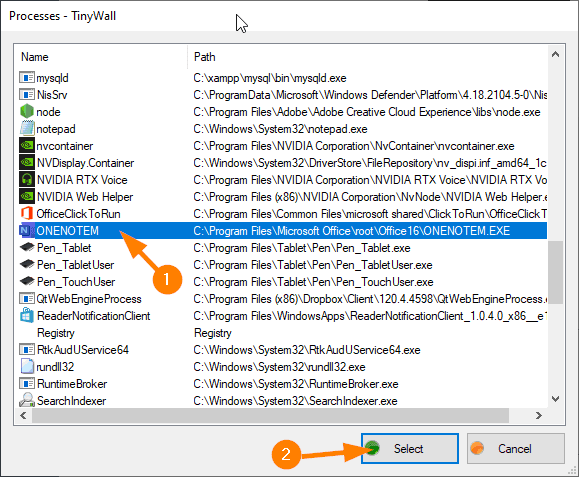This screenshot has height=477, width=579.
Task: Select the SearchIndexer process name
Action: 71,401
